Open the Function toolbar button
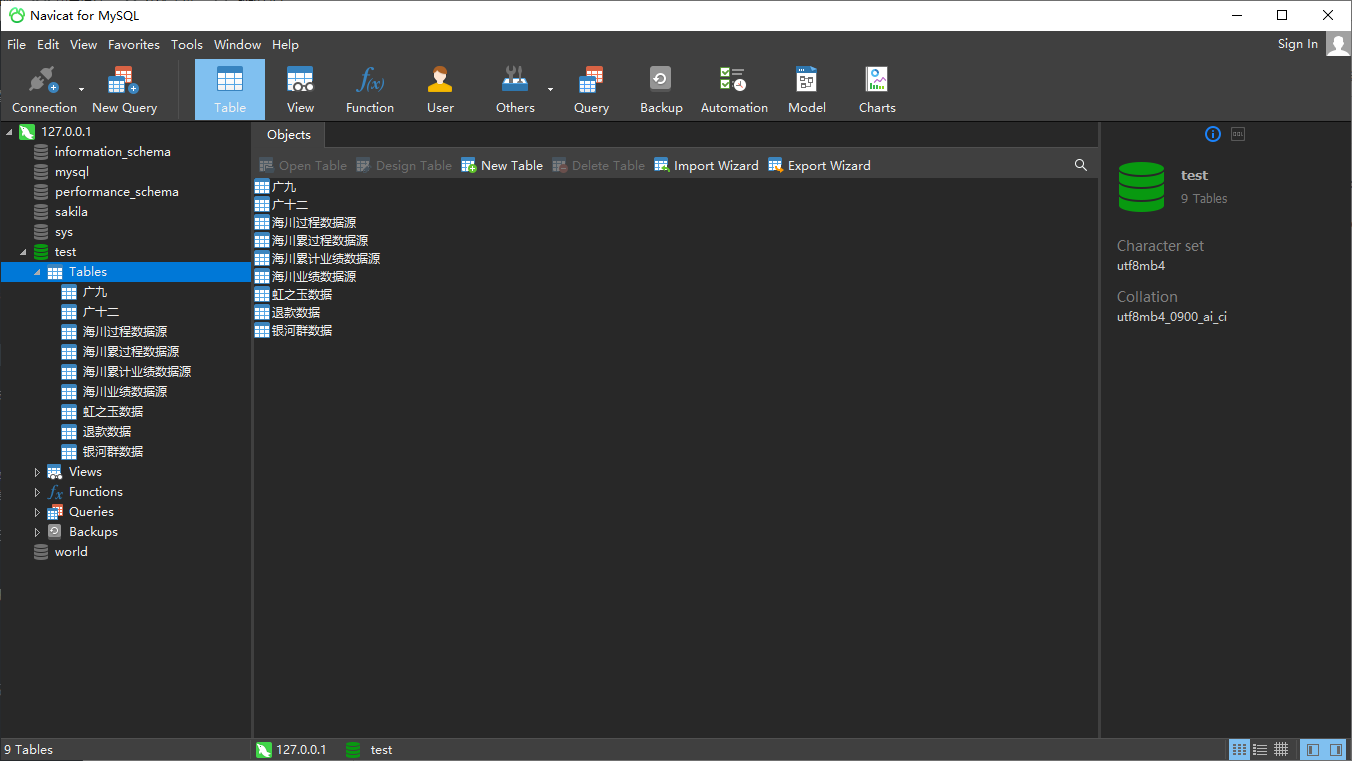 click(x=370, y=90)
